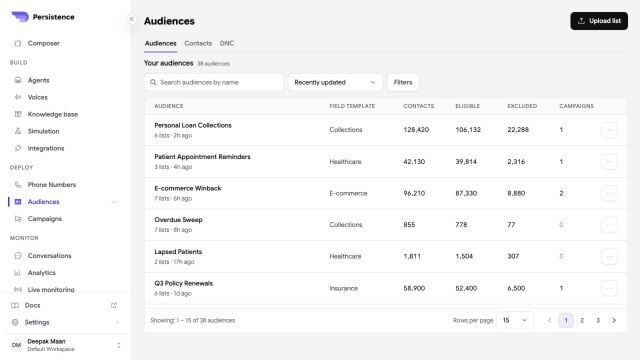Switch to the DNC tab

227,43
